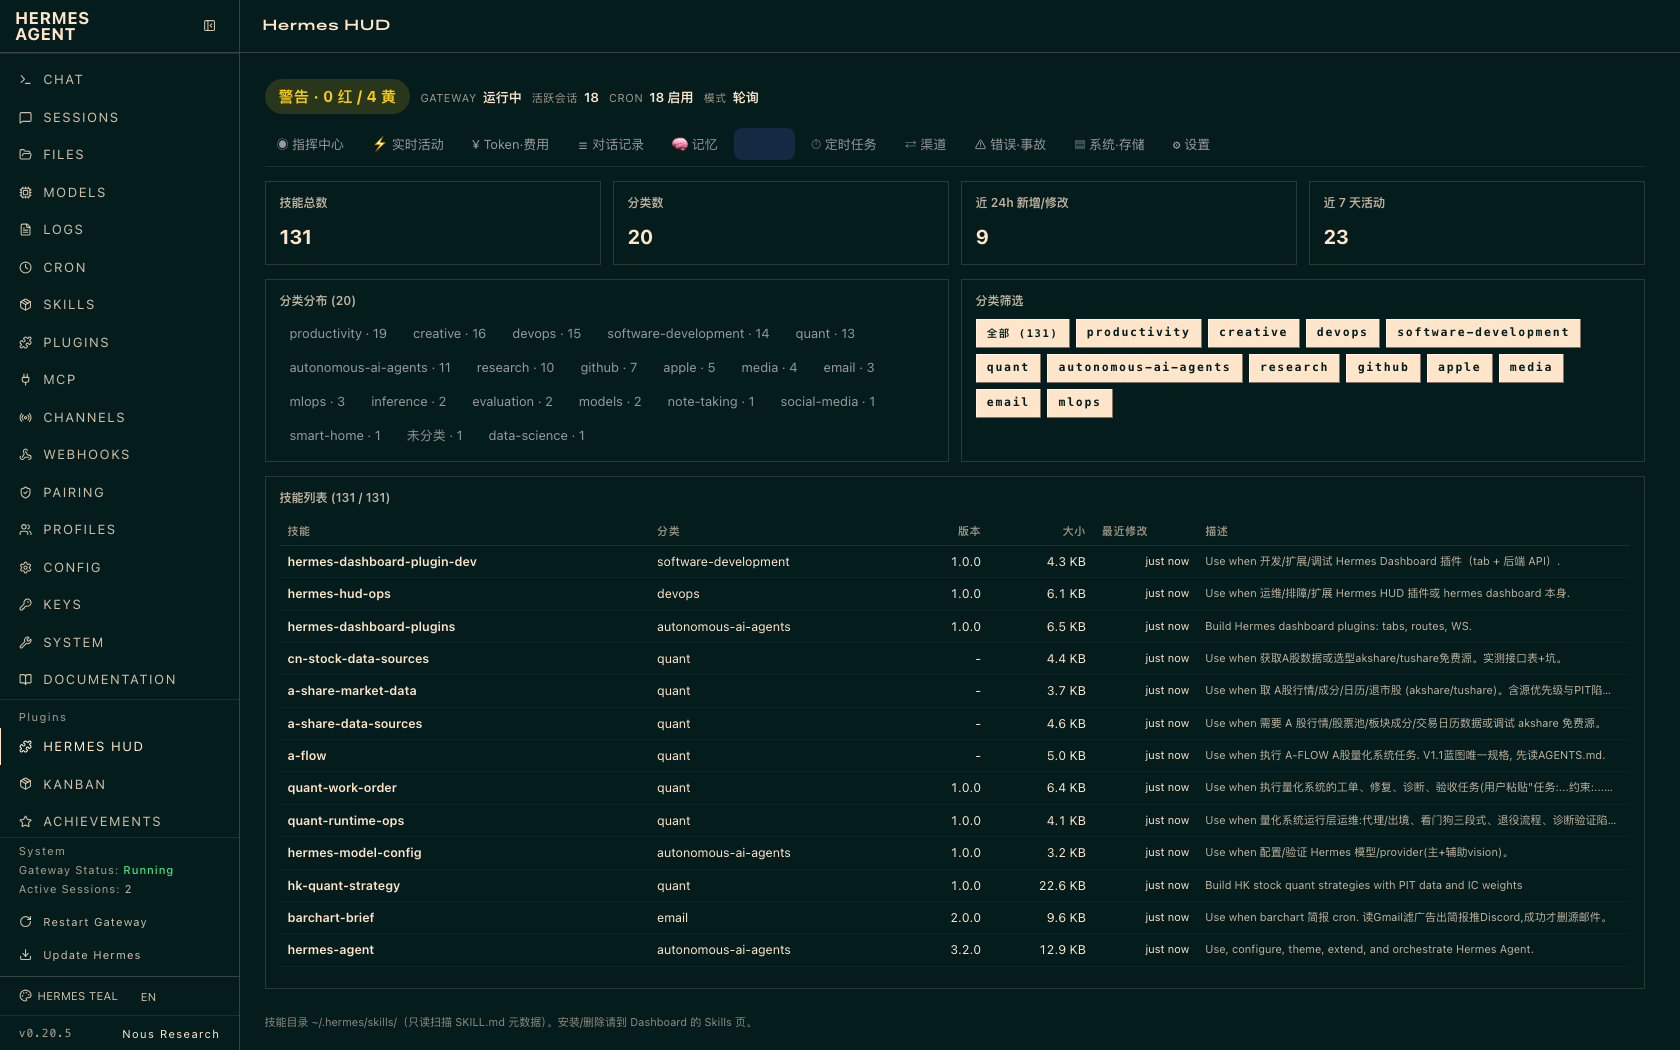This screenshot has height=1050, width=1680.
Task: Open Config via the gear icon
Action: pyautogui.click(x=26, y=568)
